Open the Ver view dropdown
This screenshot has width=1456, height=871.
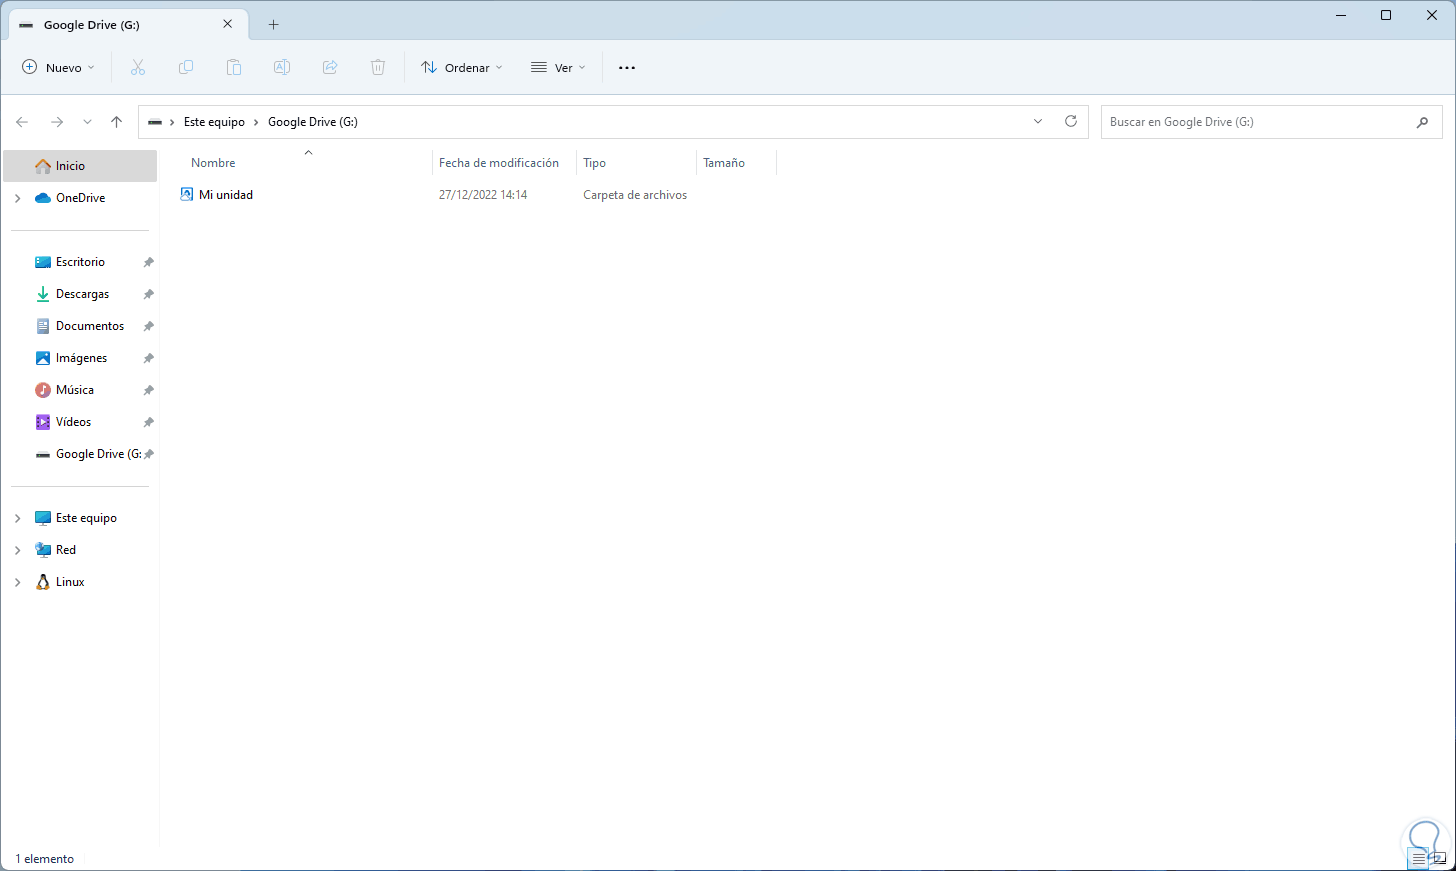[558, 68]
